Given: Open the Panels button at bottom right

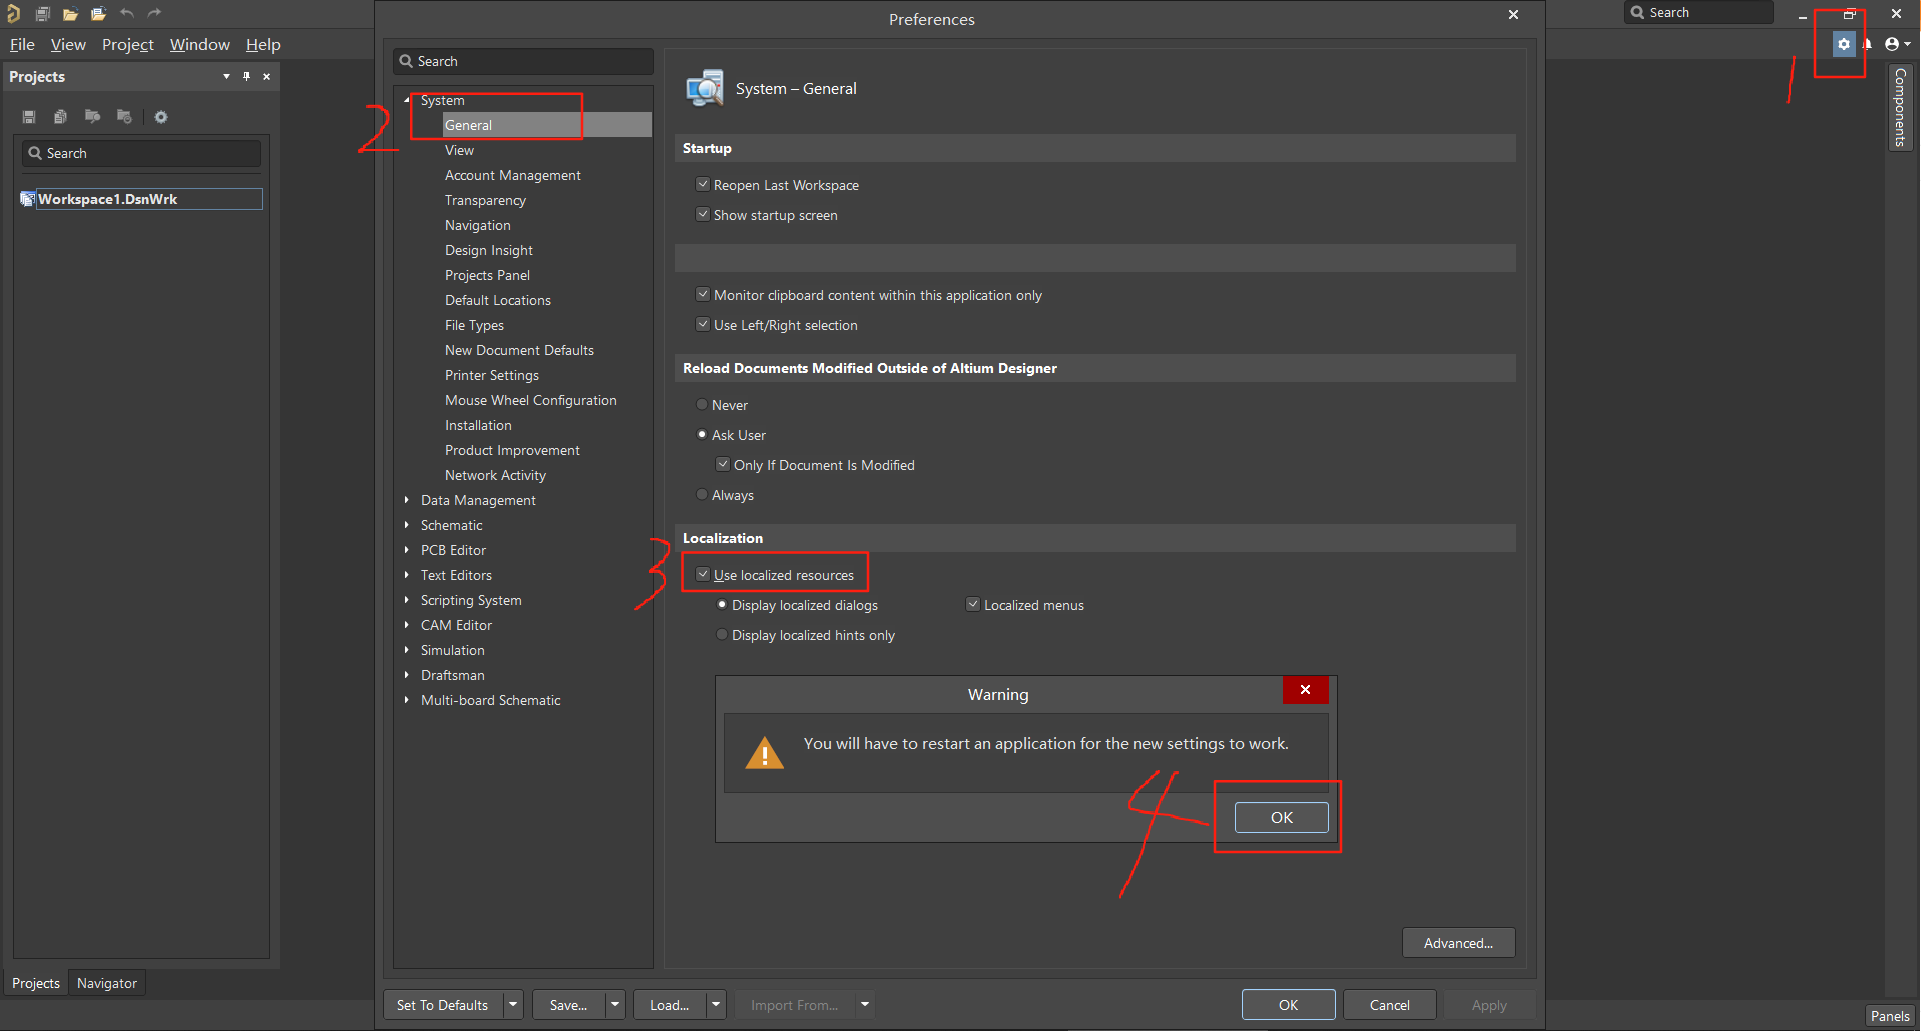Looking at the screenshot, I should tap(1890, 1016).
